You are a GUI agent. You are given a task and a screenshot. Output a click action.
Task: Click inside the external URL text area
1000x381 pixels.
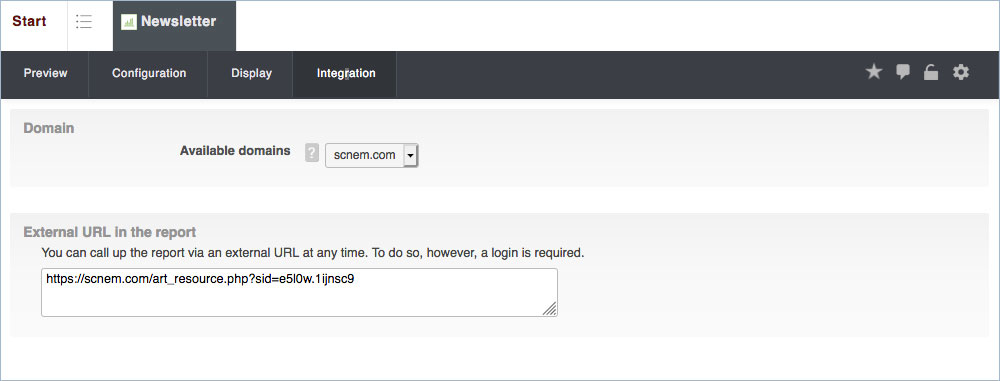click(299, 292)
